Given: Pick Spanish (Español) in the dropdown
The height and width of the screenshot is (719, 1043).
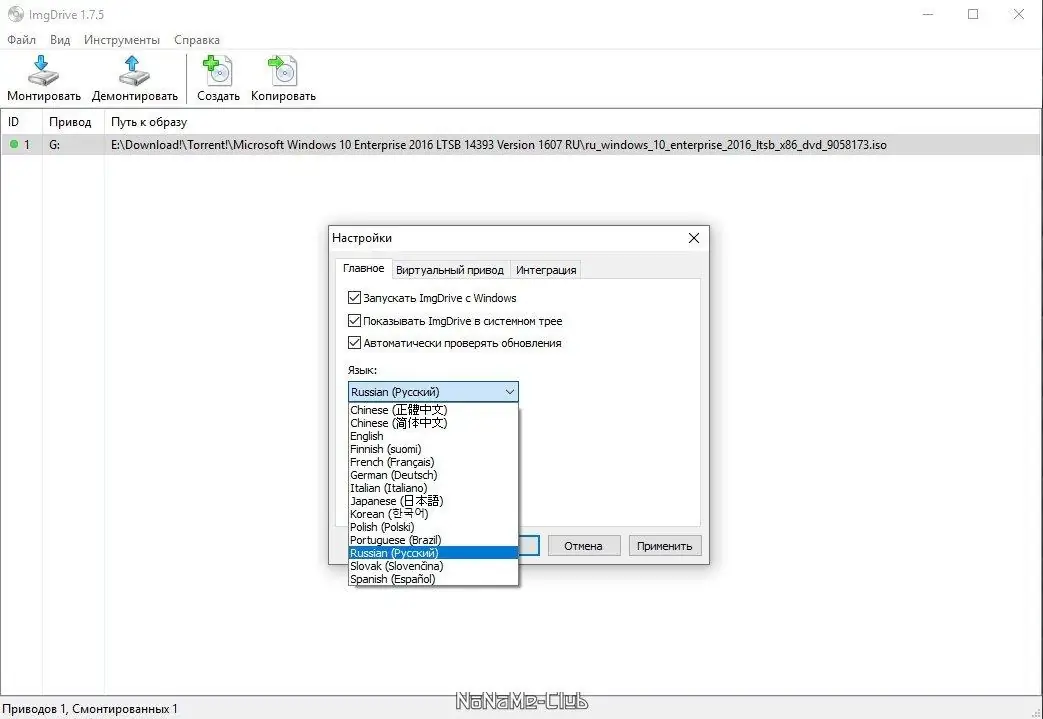Looking at the screenshot, I should pyautogui.click(x=433, y=579).
